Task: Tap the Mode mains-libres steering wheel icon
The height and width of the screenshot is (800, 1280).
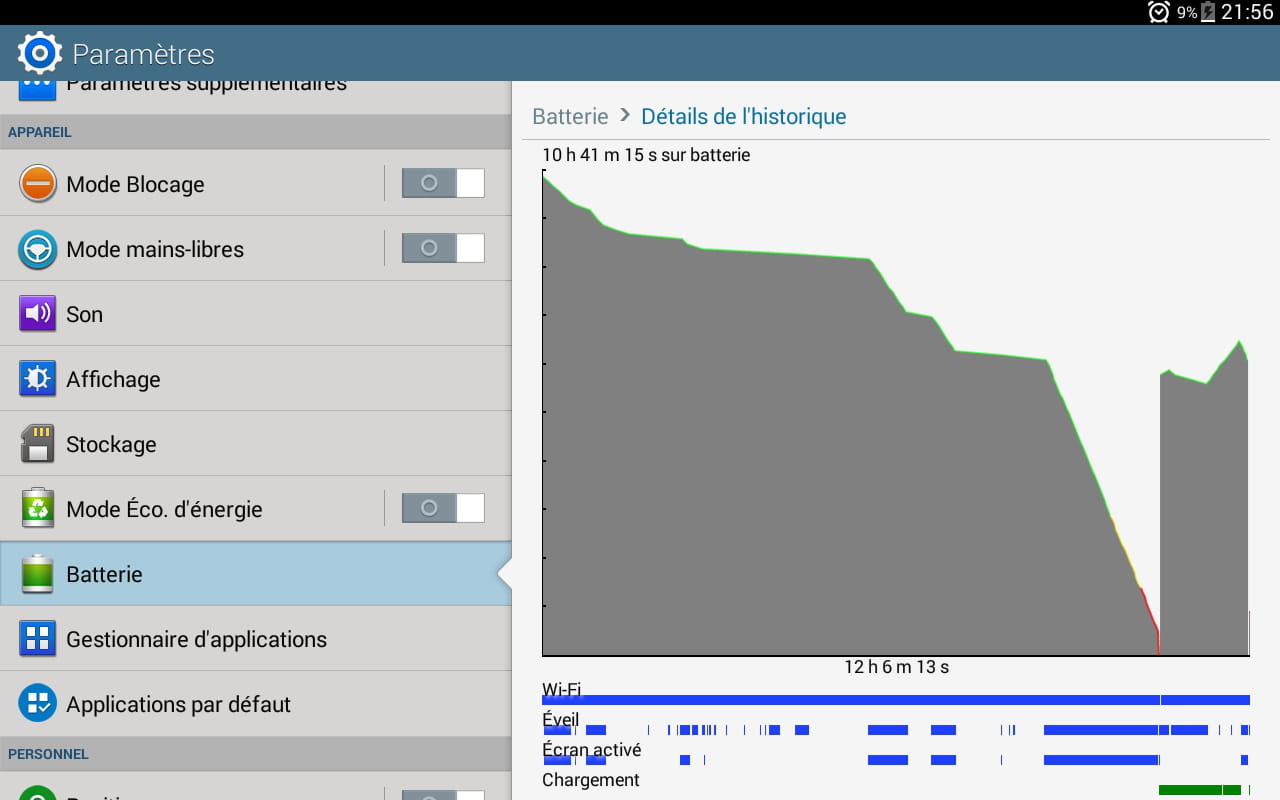Action: pyautogui.click(x=38, y=249)
